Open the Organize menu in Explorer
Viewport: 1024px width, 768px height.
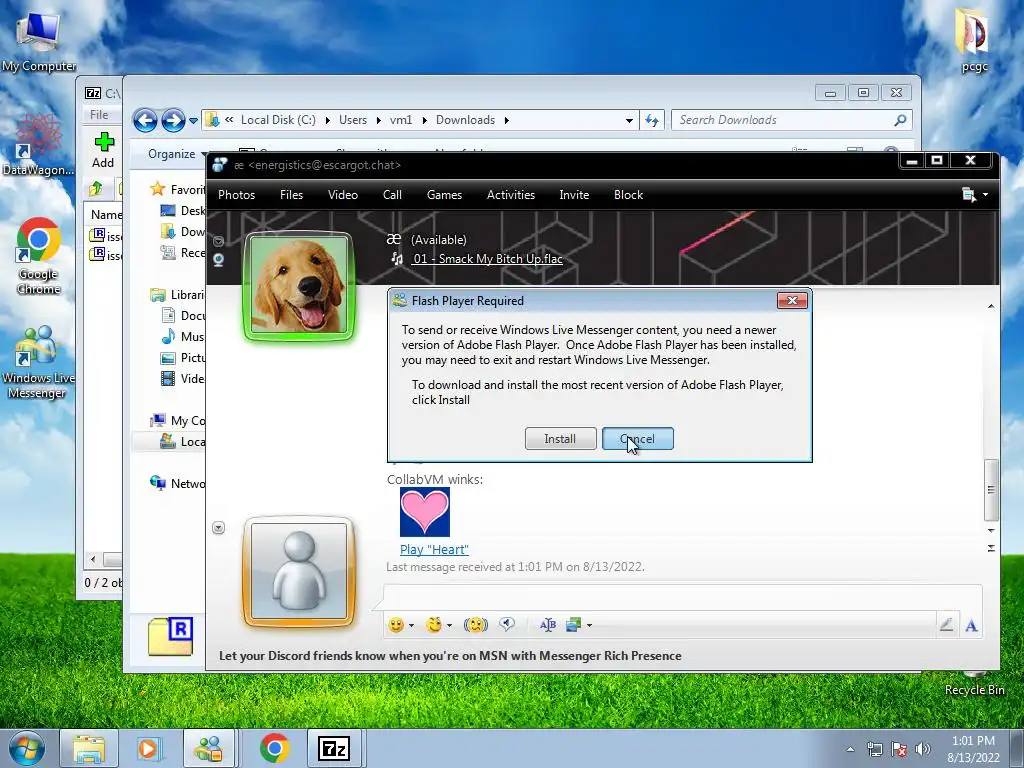tap(176, 154)
